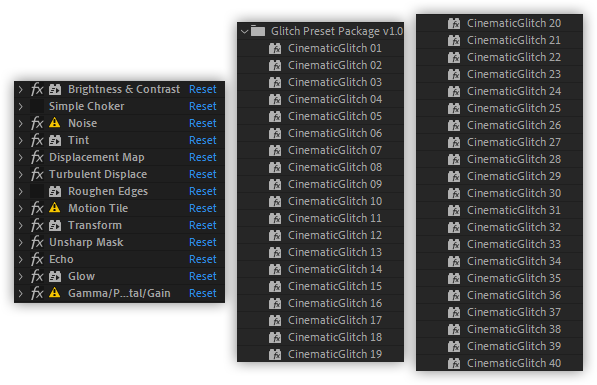Expand Tint effect properties
Screen dimensions: 597x385
(x=21, y=140)
